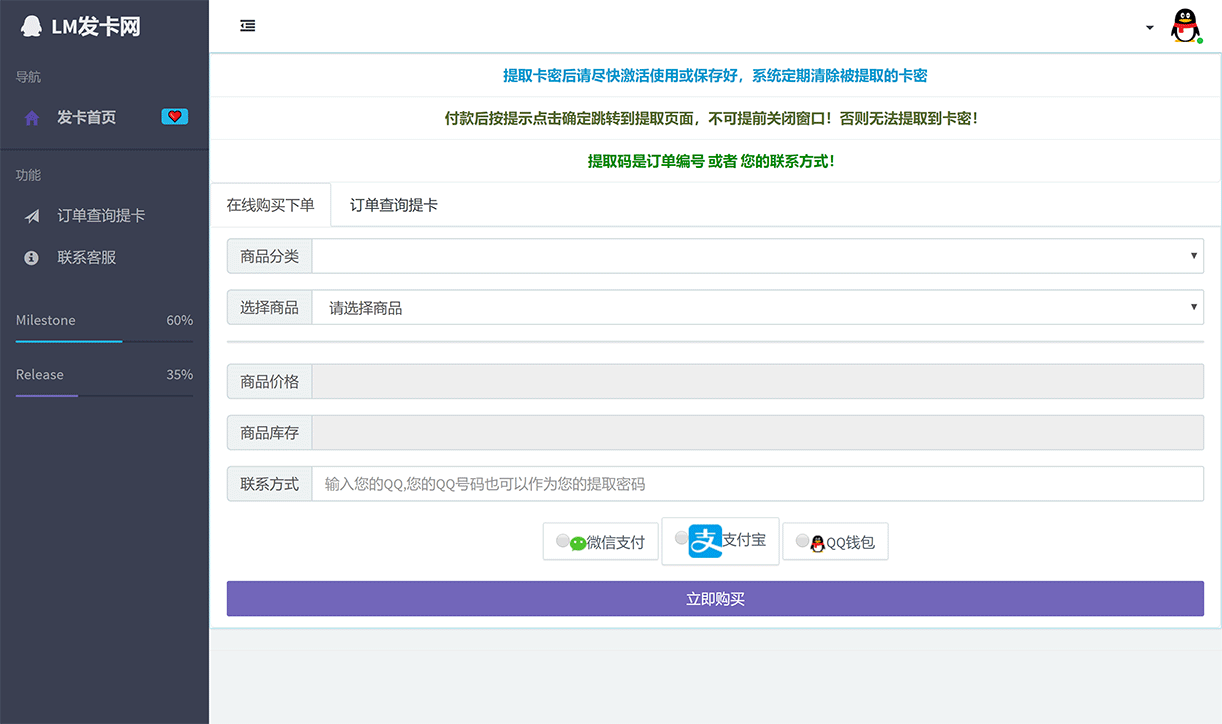Open the caret dropdown in top navigation bar
Viewport: 1222px width, 724px height.
[x=1149, y=28]
